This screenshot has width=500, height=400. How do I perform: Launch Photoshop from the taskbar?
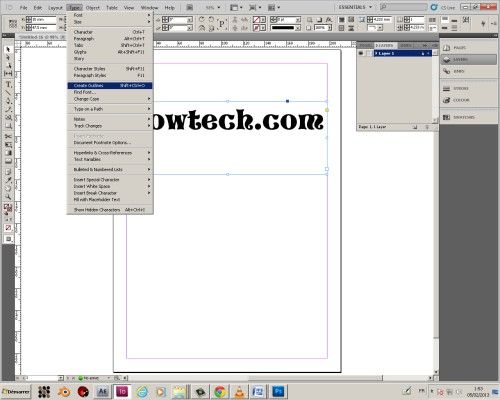278,391
